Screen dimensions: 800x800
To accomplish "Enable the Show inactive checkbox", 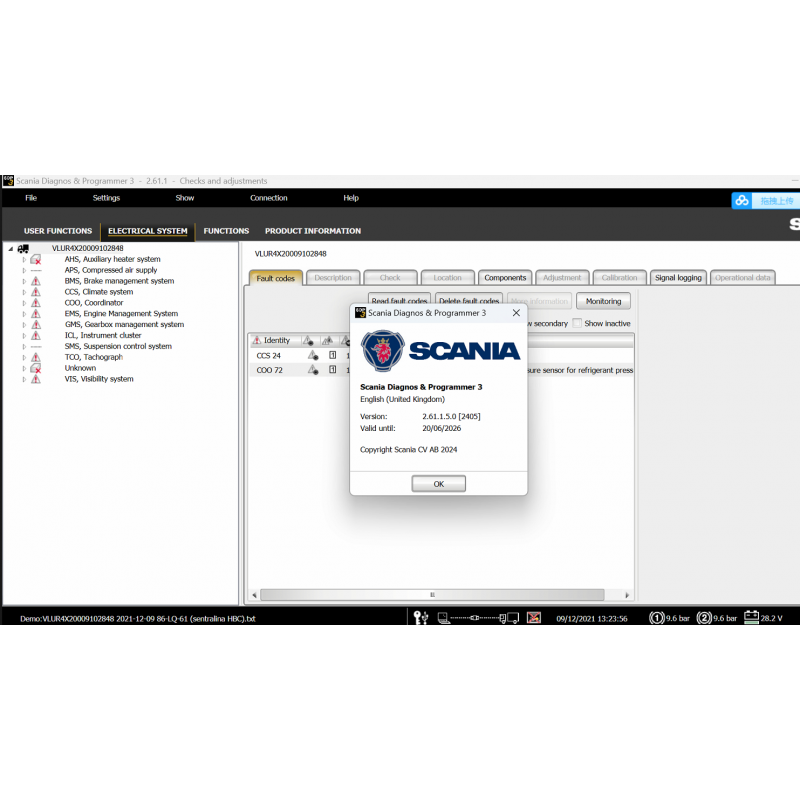I will point(577,322).
